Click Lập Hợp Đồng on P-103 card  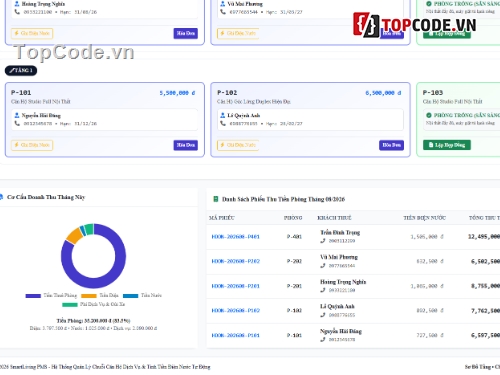coord(447,145)
